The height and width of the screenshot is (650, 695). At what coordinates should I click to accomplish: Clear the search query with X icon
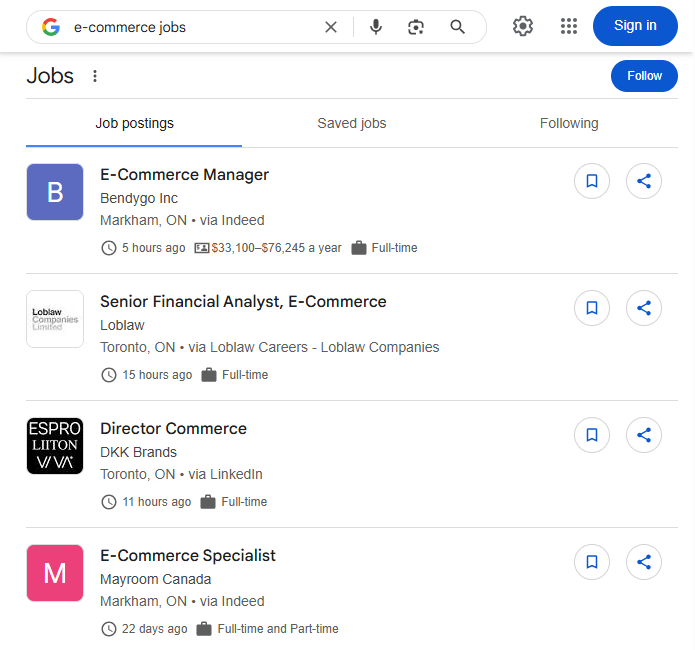coord(331,27)
